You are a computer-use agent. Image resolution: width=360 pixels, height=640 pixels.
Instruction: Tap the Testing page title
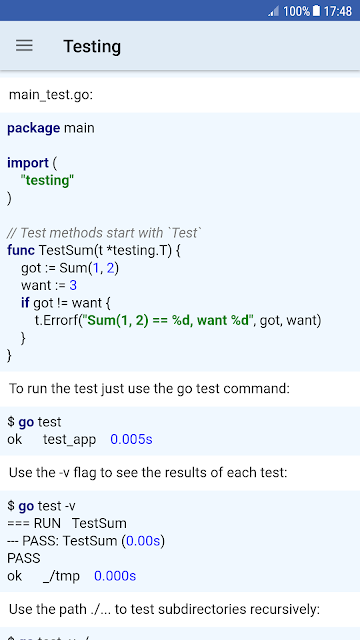[x=92, y=47]
